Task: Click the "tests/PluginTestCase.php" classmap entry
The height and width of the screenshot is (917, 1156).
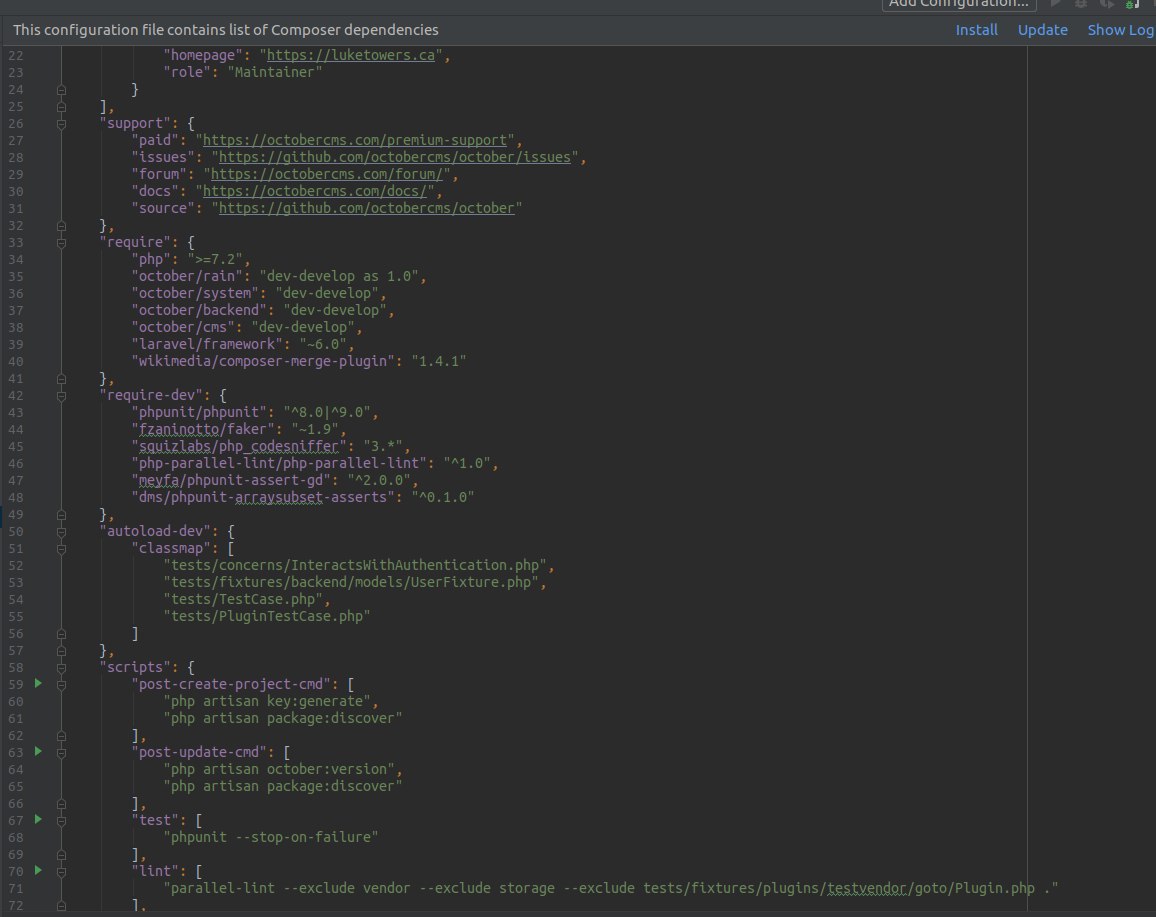Action: point(267,616)
